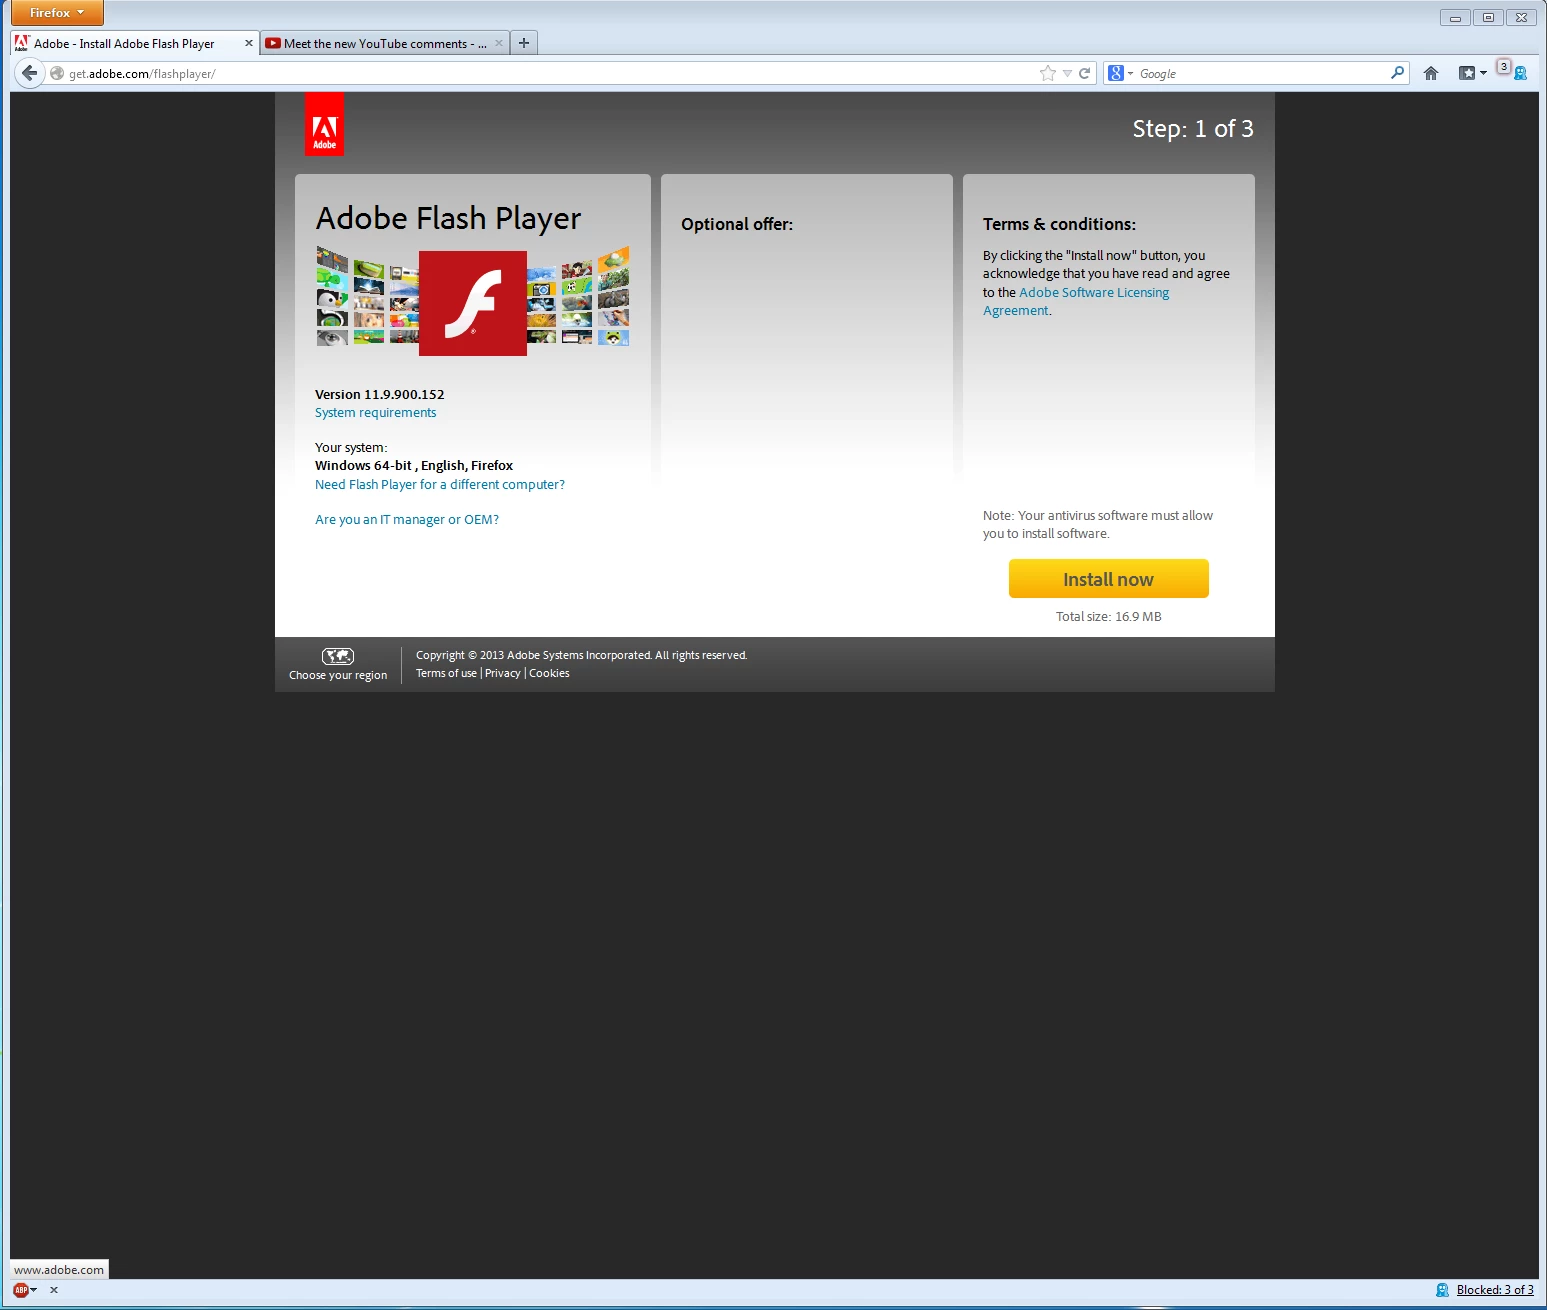
Task: Open the Ghostery ghost icon
Action: click(x=1519, y=73)
